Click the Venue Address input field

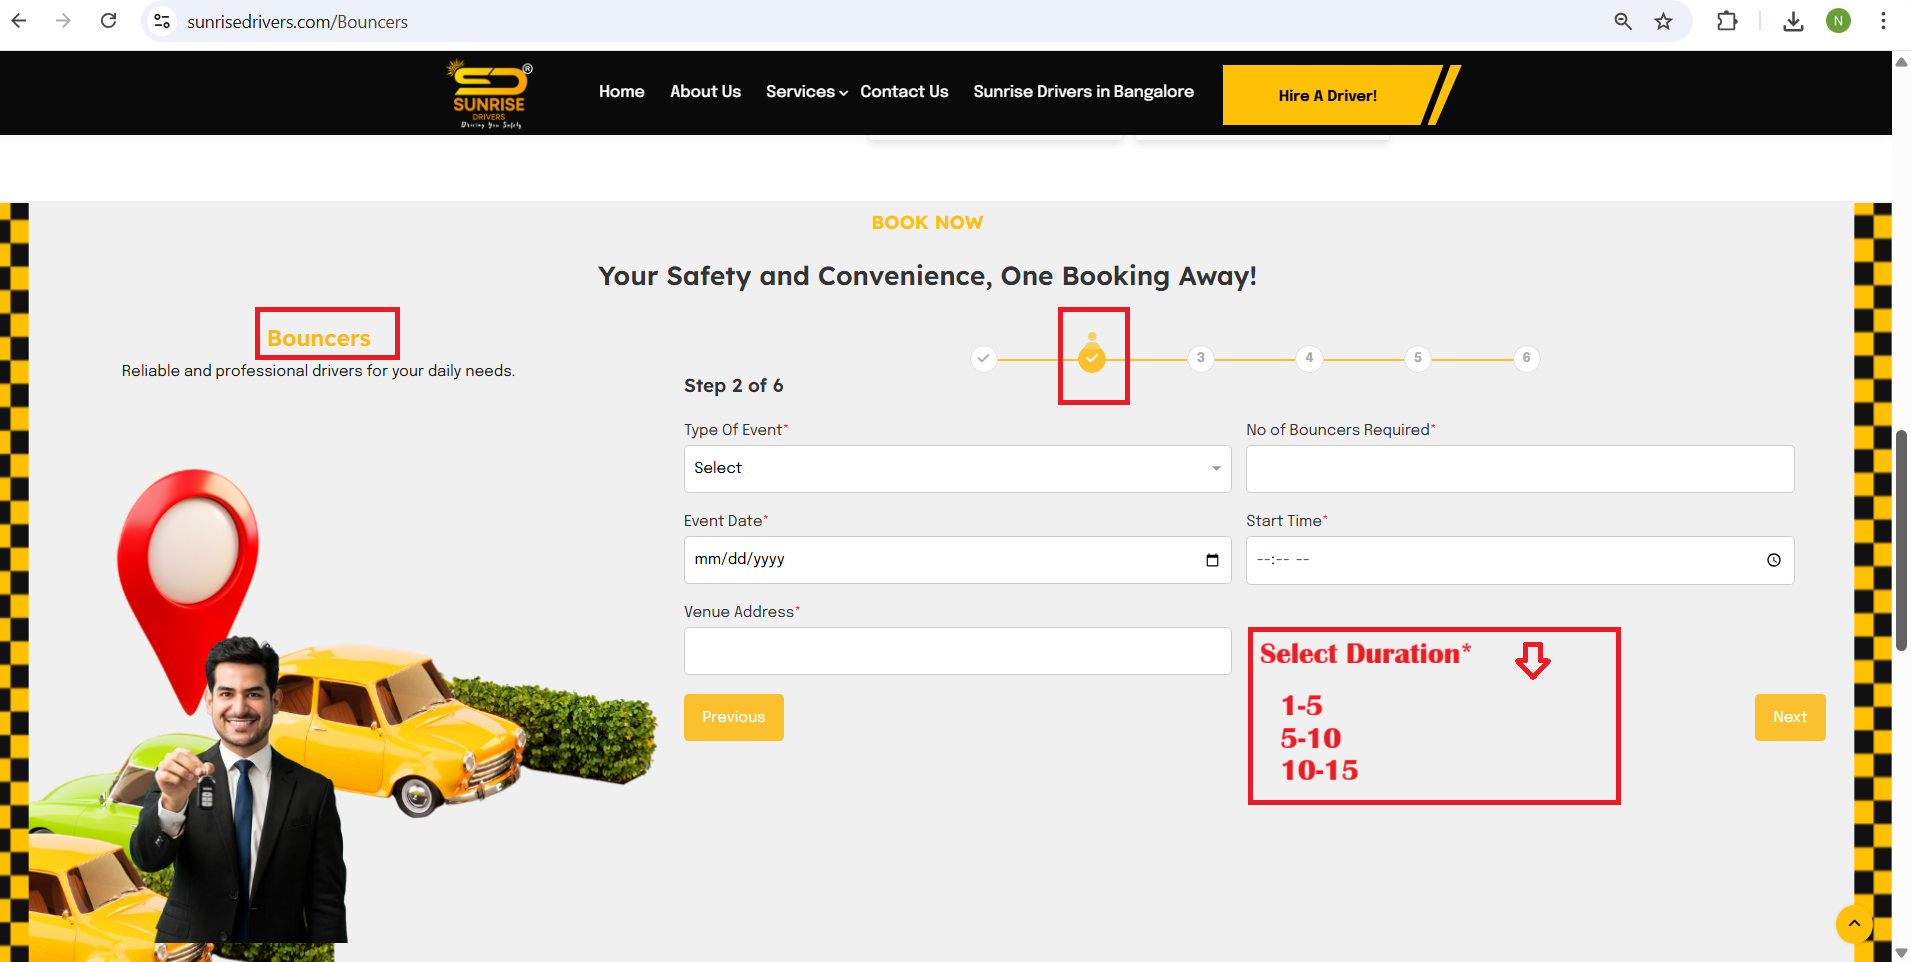coord(957,651)
